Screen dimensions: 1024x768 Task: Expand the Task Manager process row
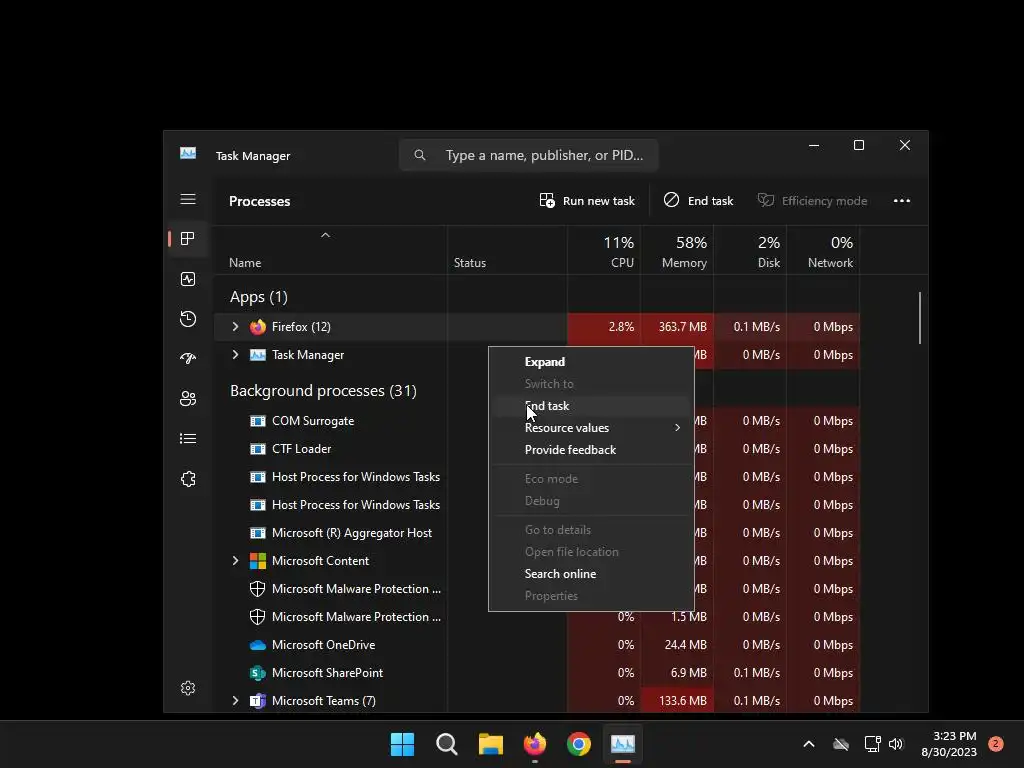(235, 355)
